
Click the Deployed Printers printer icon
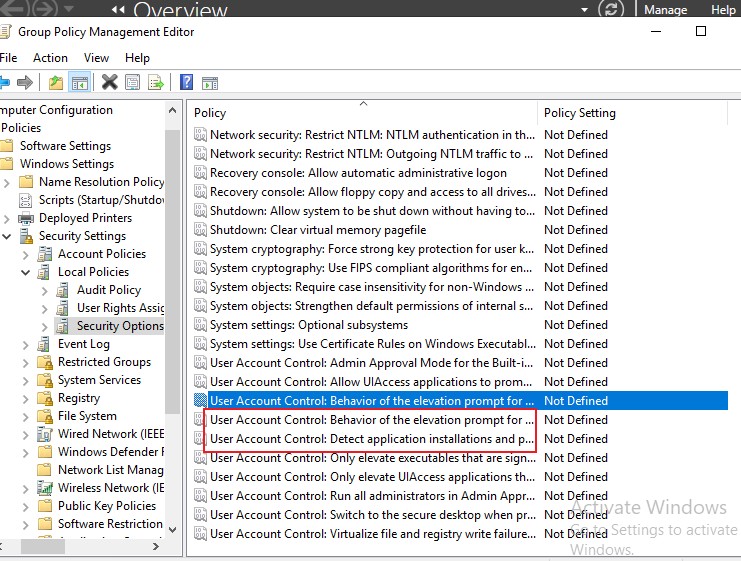click(26, 218)
